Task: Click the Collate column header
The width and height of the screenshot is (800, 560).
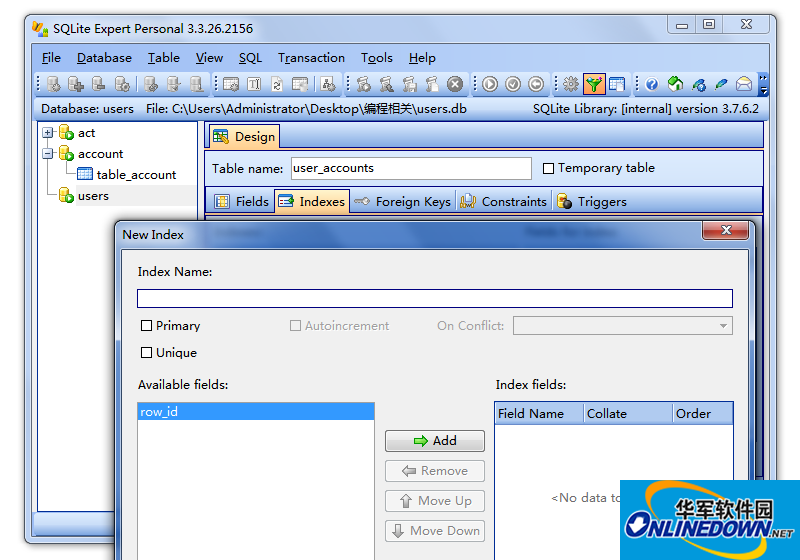Action: (x=628, y=414)
